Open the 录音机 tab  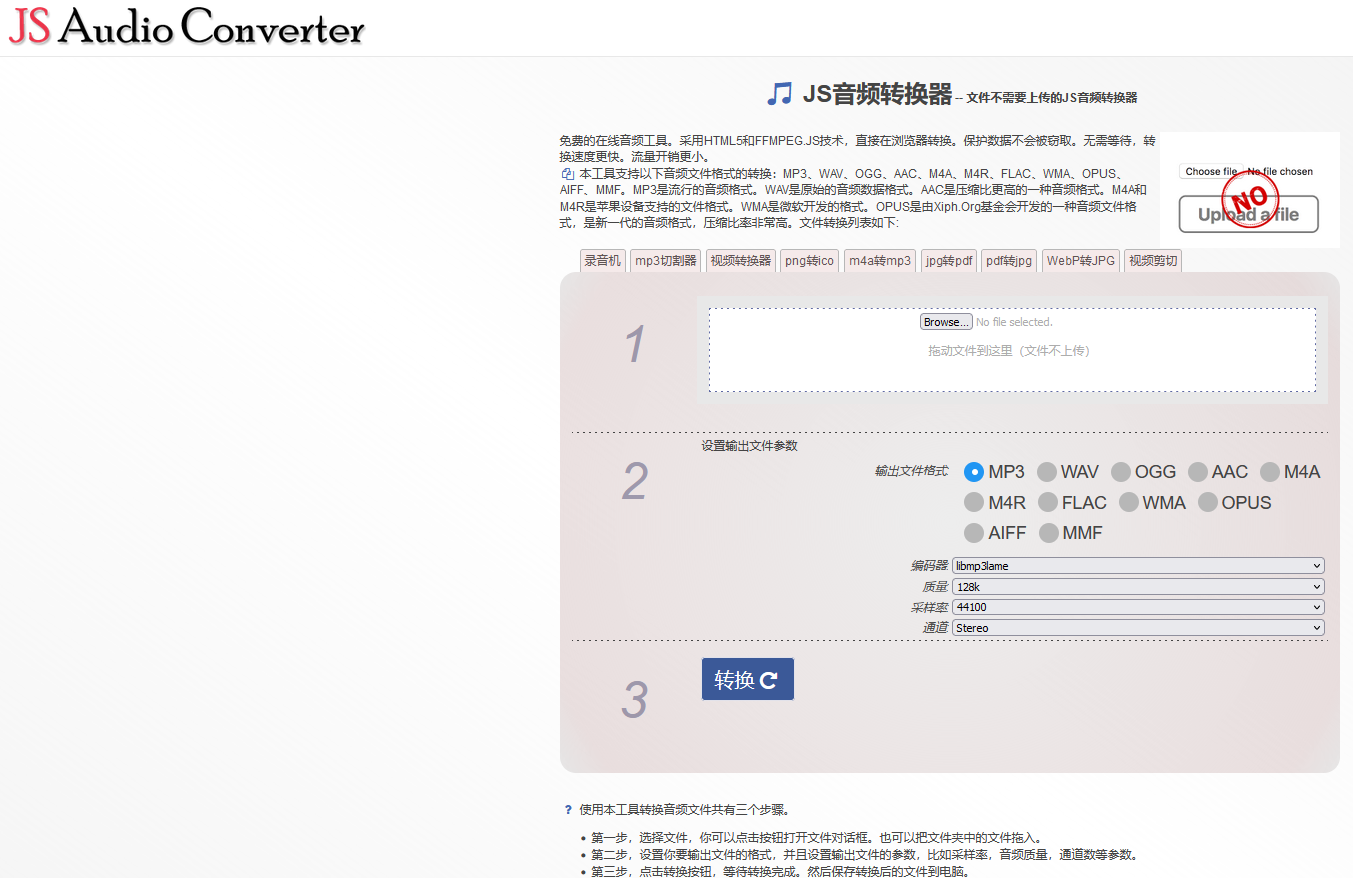pos(603,261)
